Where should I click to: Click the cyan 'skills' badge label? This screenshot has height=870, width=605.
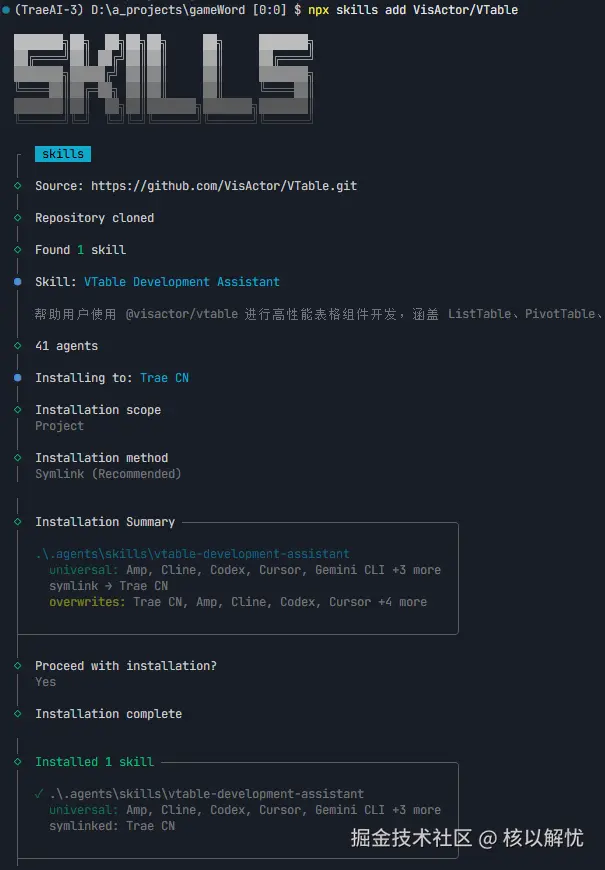(x=63, y=154)
